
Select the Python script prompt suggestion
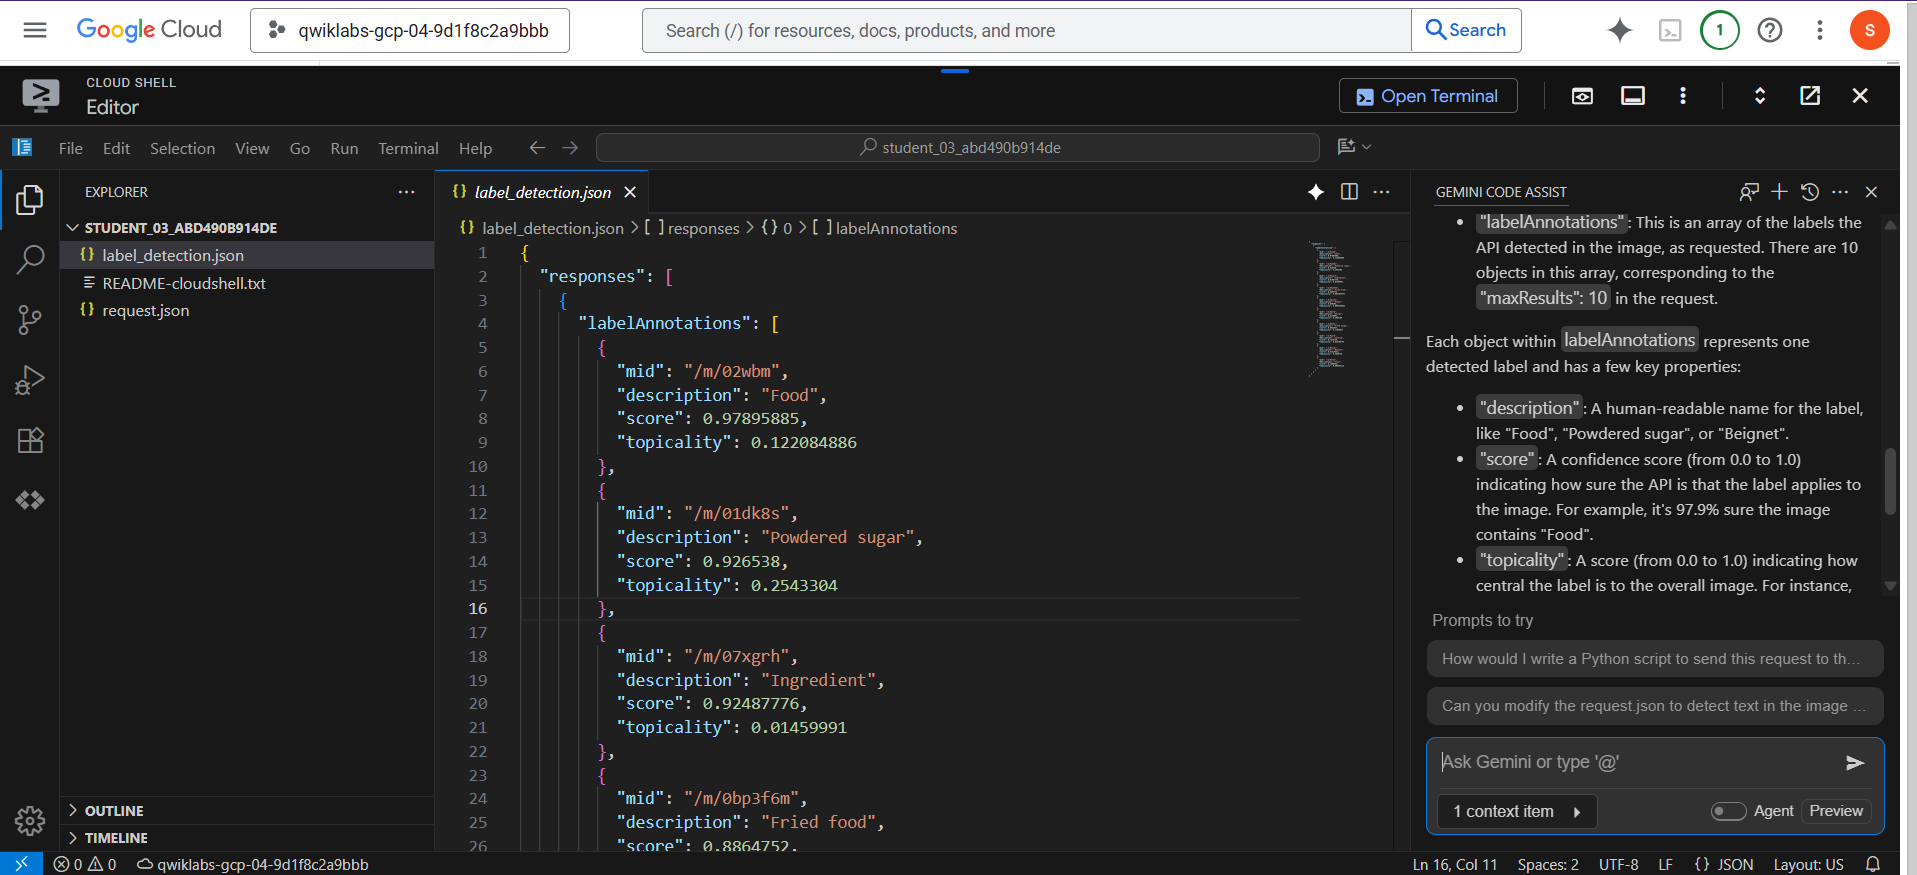pyautogui.click(x=1654, y=659)
